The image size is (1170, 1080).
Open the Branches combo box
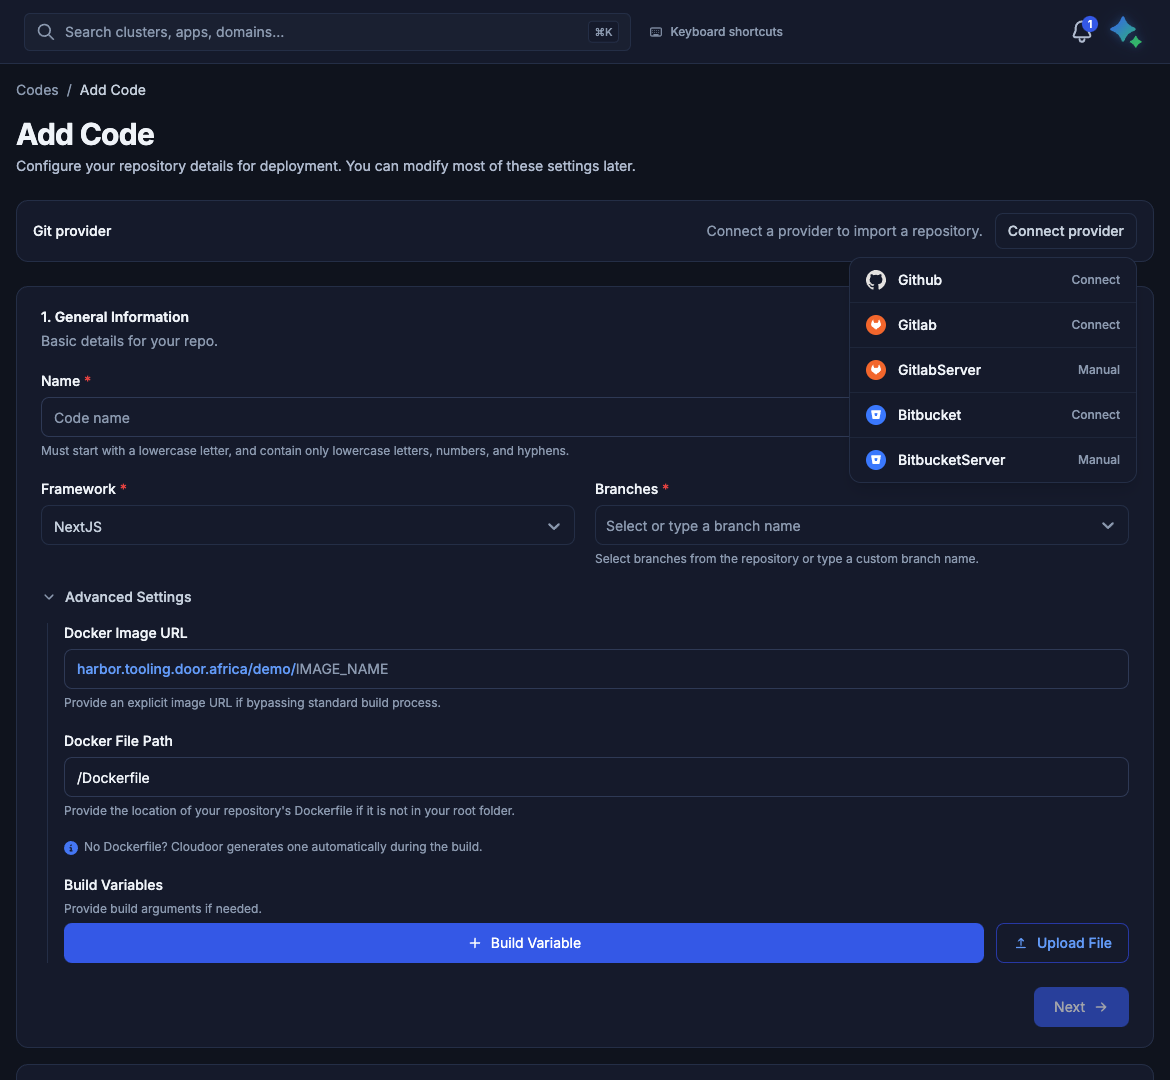click(861, 525)
